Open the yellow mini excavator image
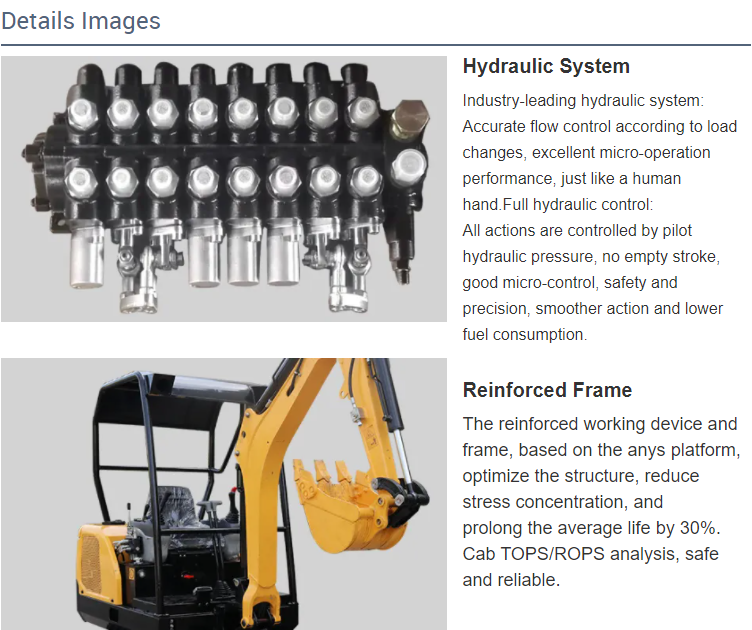The height and width of the screenshot is (630, 752). coord(223,494)
